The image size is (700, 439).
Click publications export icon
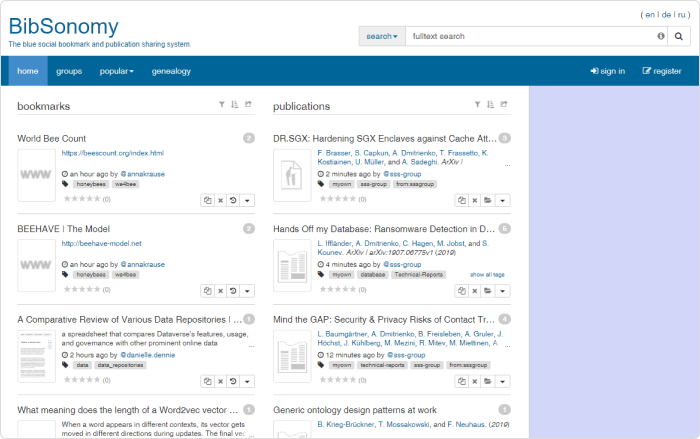pyautogui.click(x=504, y=104)
